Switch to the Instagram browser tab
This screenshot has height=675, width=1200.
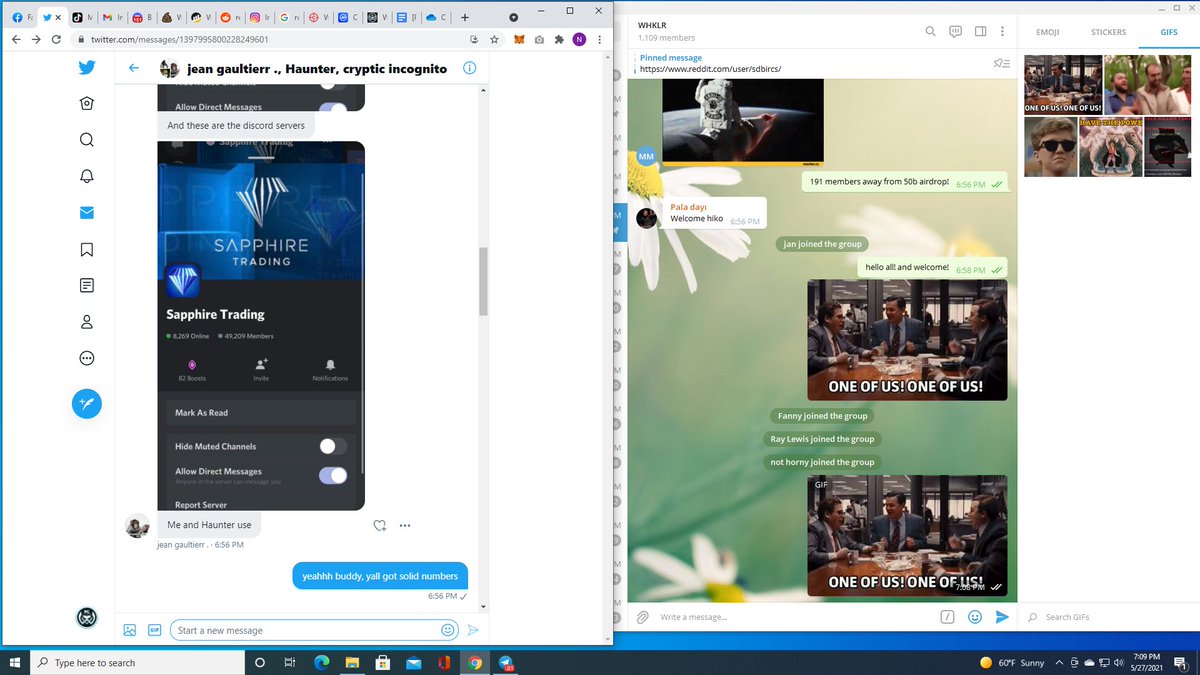[261, 17]
